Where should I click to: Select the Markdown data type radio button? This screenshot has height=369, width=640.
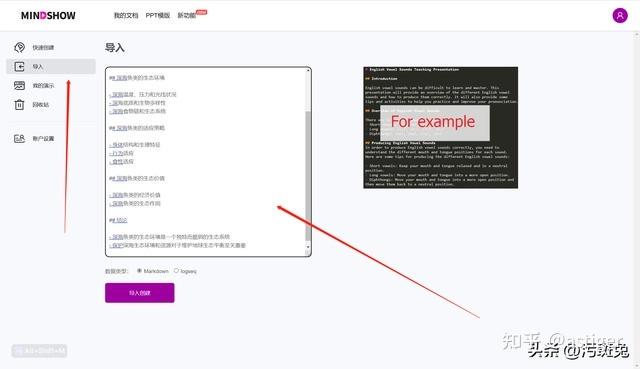pos(139,271)
